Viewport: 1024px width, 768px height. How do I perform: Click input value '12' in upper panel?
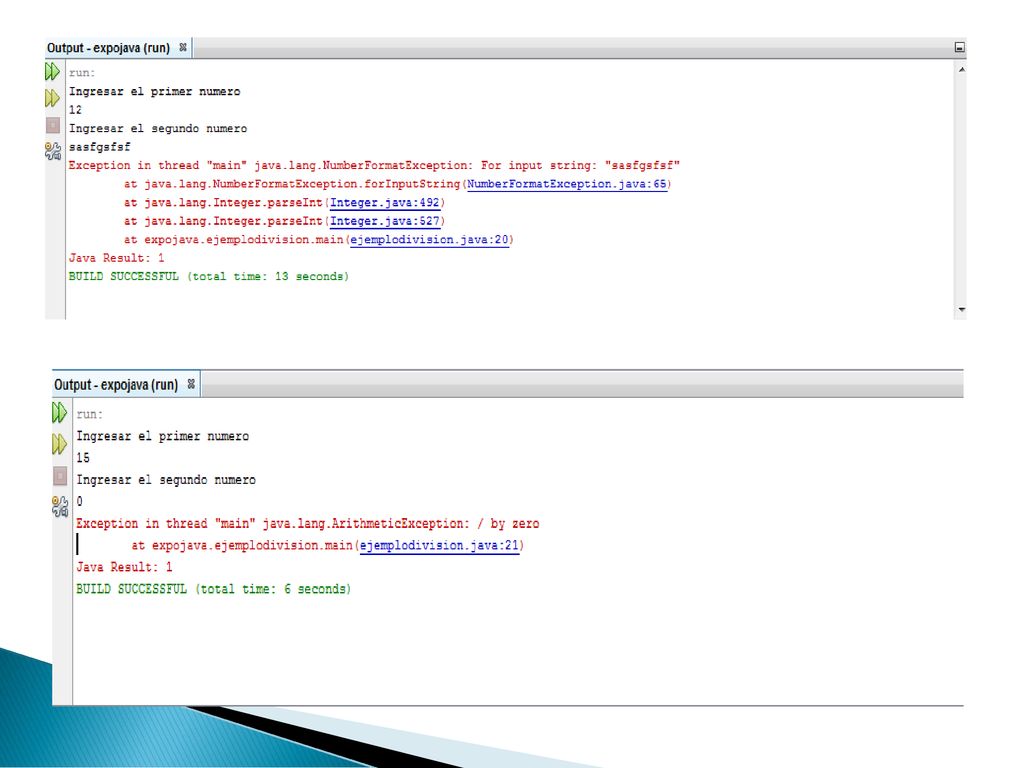coord(76,110)
